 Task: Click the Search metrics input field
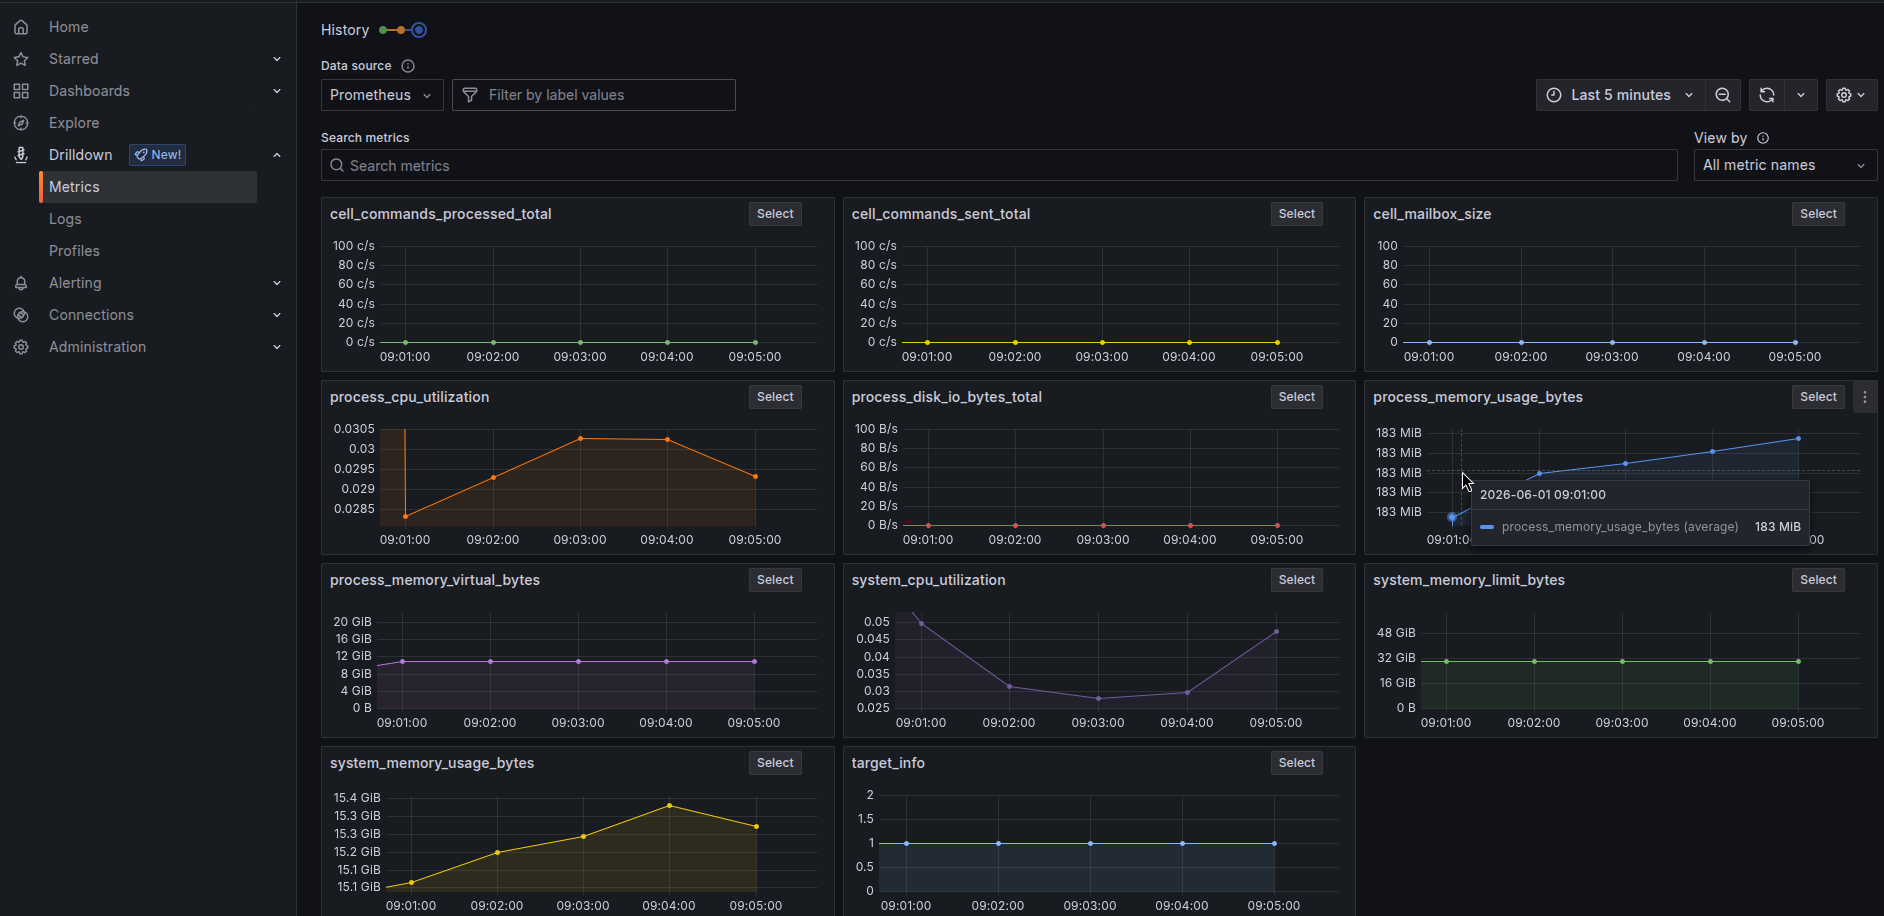999,165
